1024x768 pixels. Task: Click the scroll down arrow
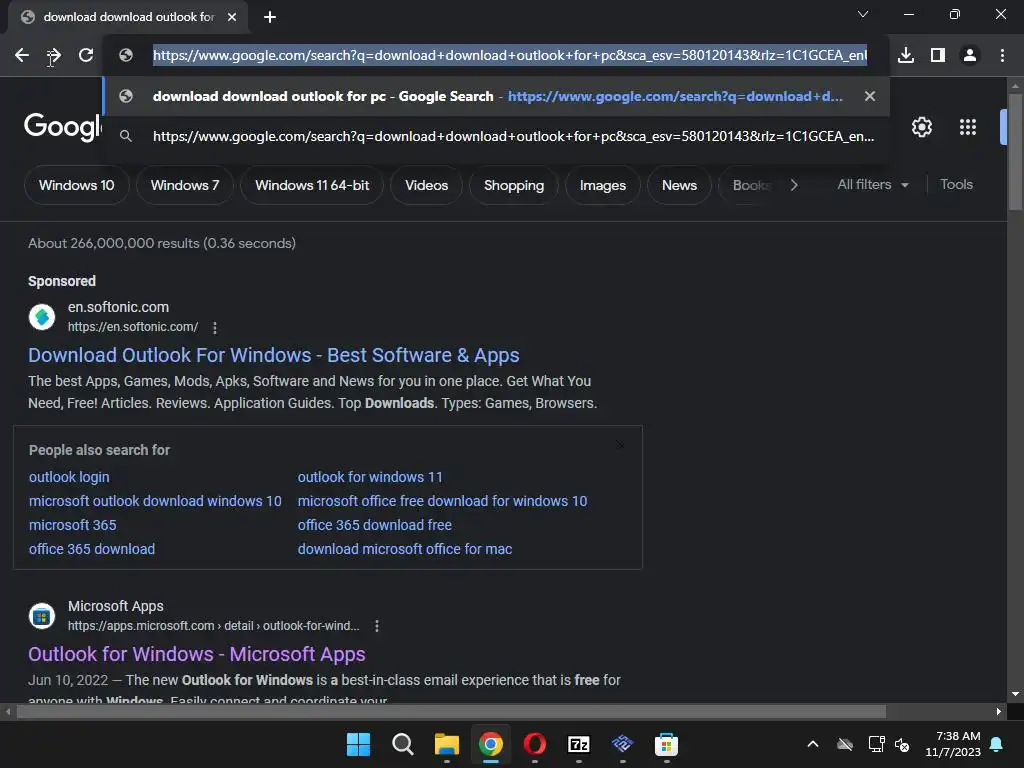coord(1015,694)
